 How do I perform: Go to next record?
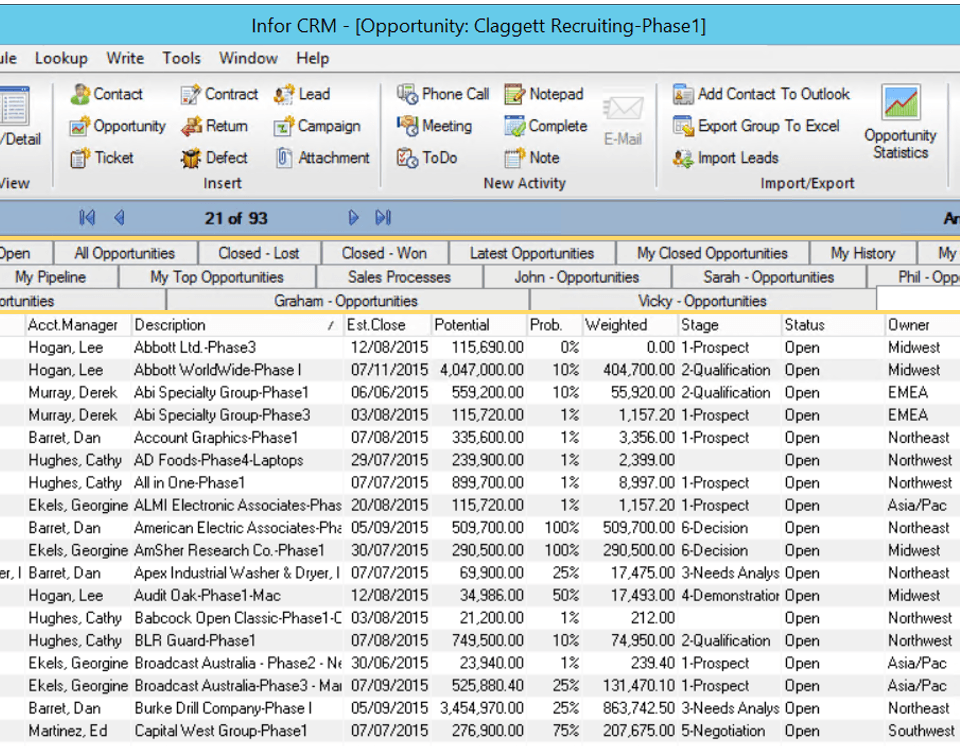[x=353, y=218]
